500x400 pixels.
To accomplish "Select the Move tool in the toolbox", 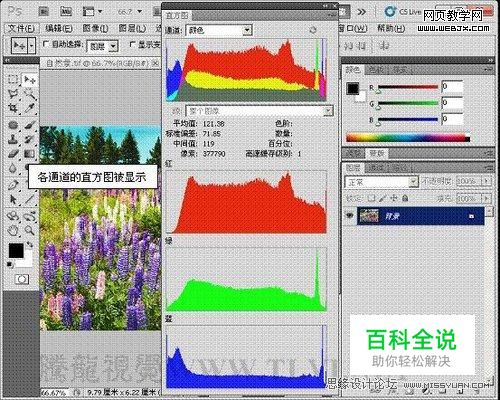I will click(30, 80).
